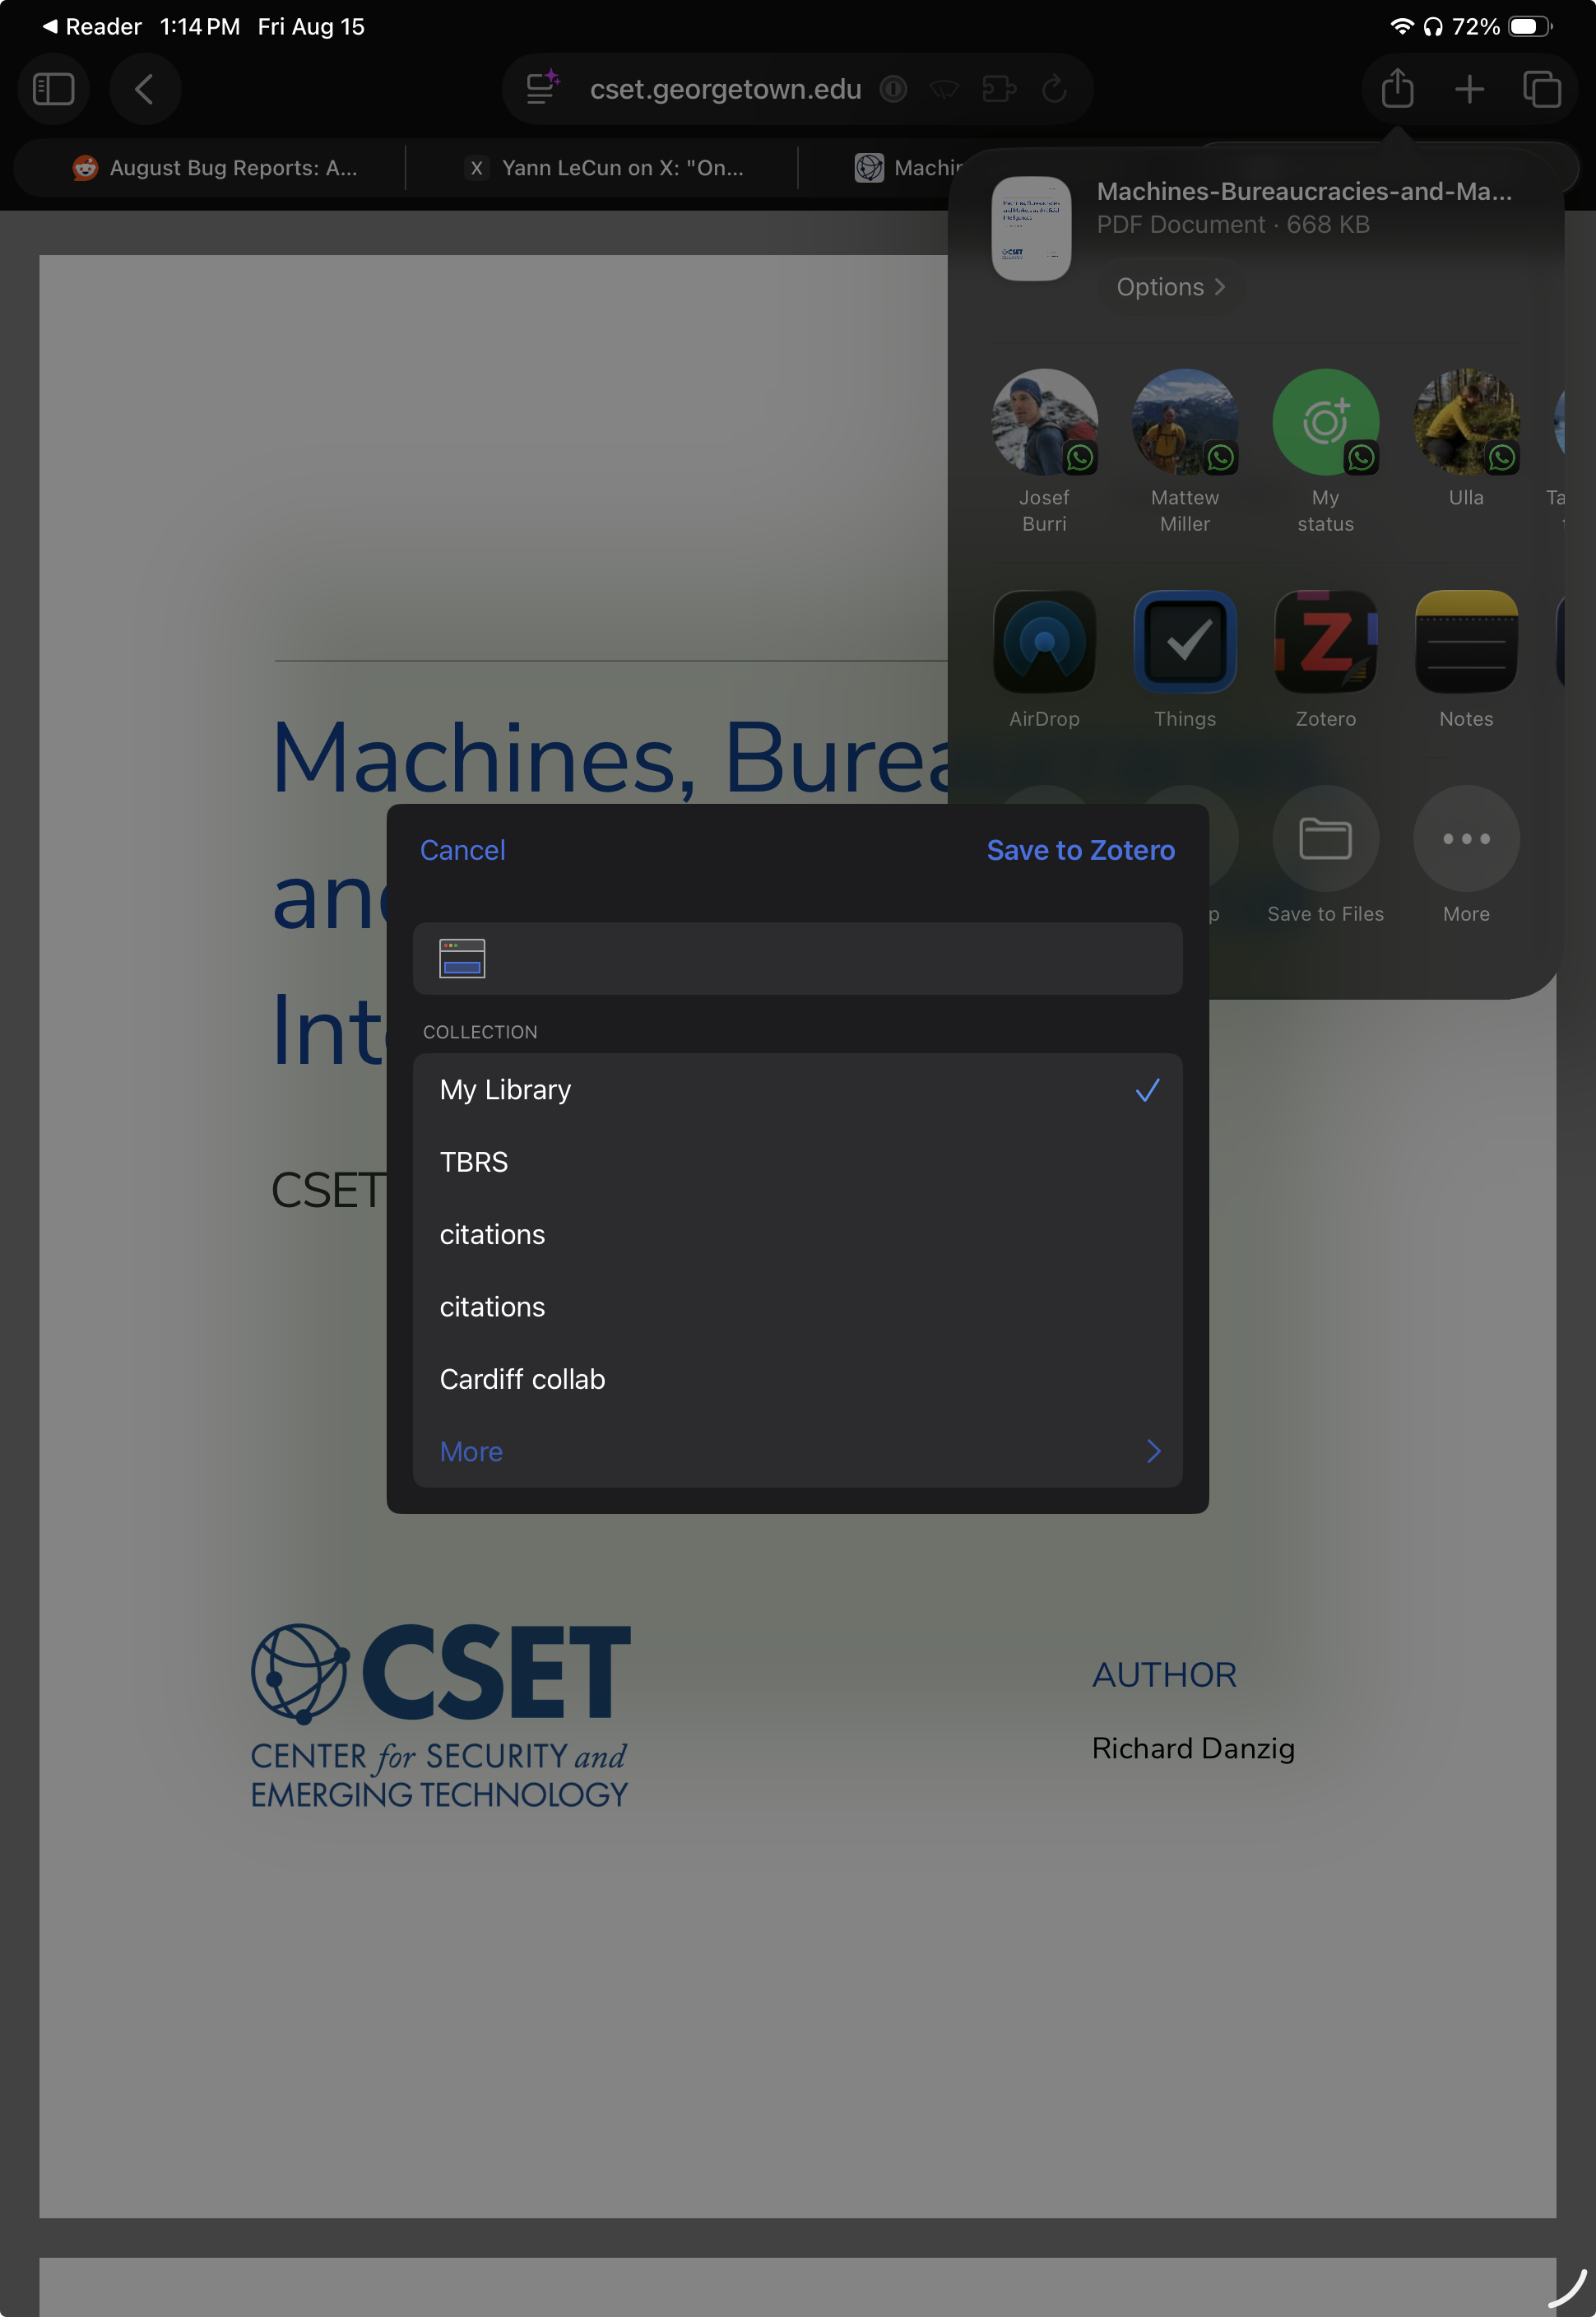Viewport: 1596px width, 2317px height.
Task: Share to Josef Burri WhatsApp contact
Action: 1044,422
